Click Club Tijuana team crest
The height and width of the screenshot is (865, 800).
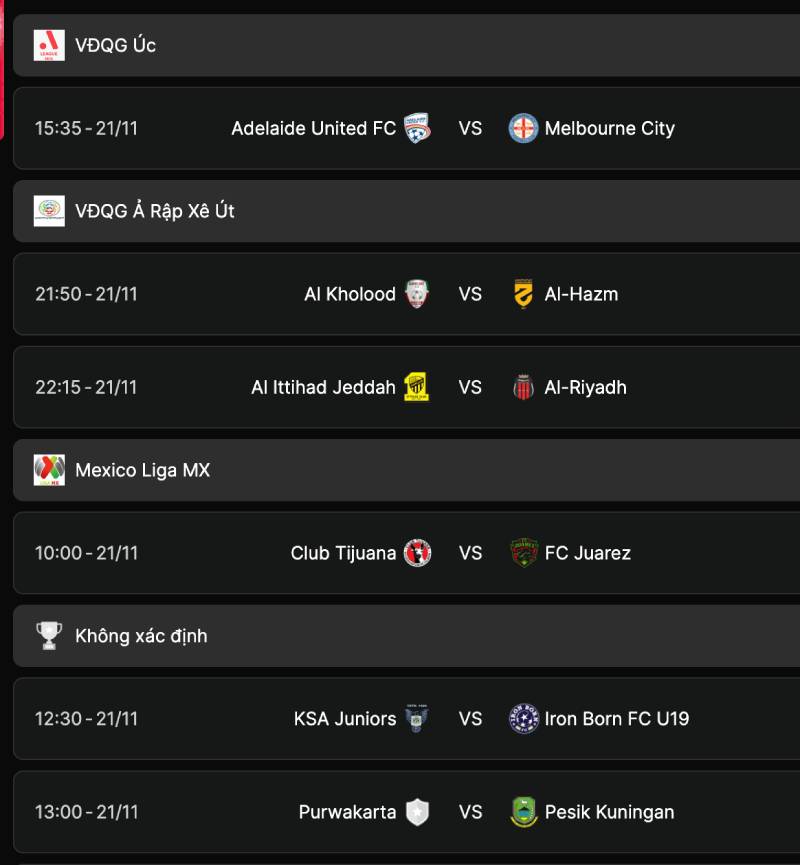tap(417, 553)
